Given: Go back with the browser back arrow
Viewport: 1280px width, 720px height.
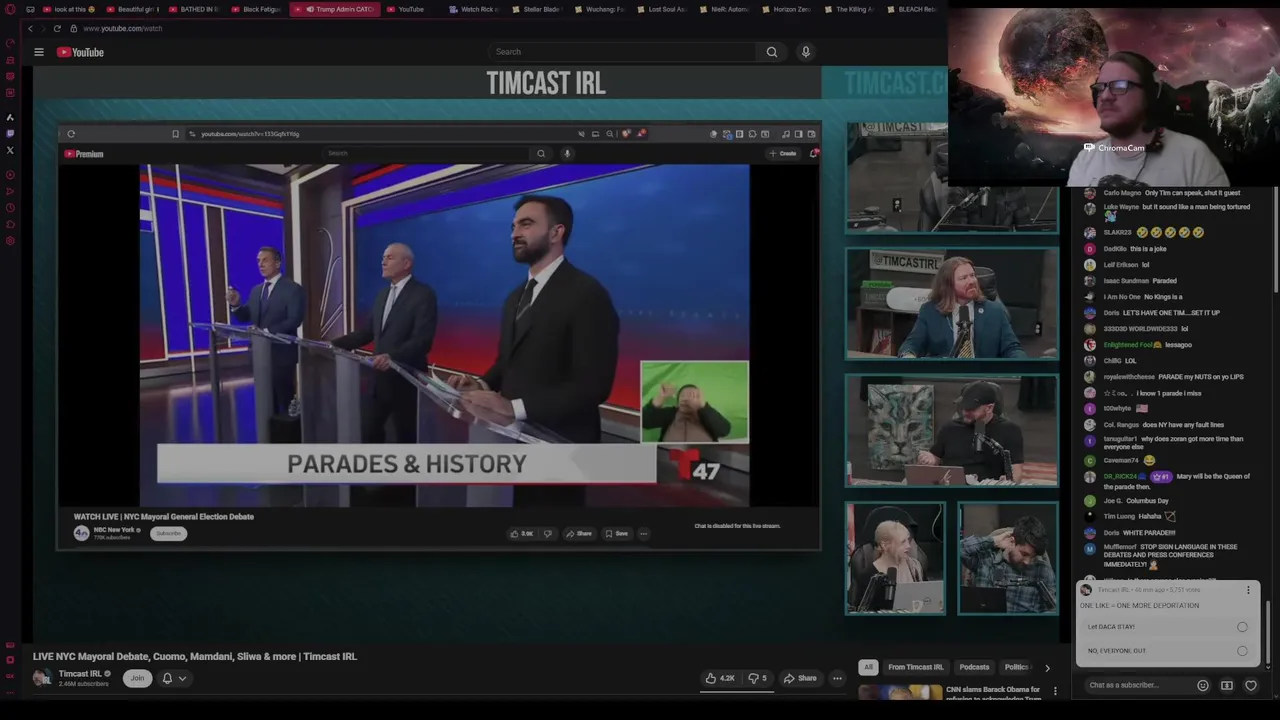Looking at the screenshot, I should point(30,28).
